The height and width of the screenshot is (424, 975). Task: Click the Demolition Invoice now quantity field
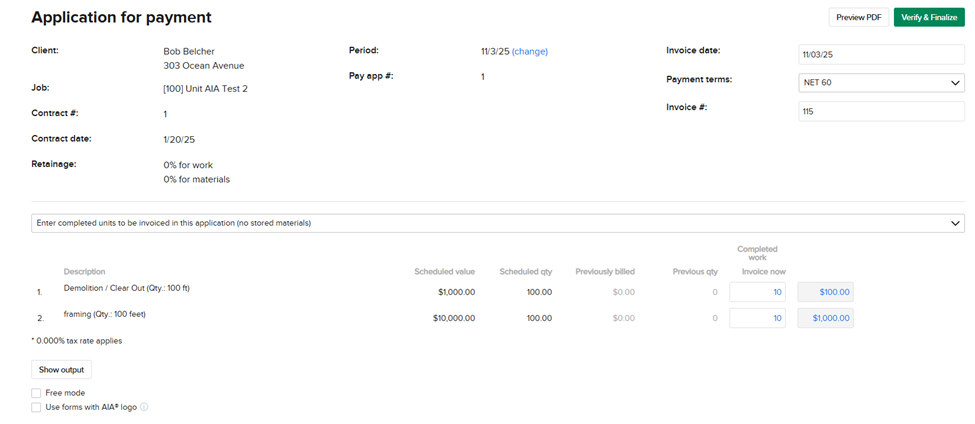757,292
